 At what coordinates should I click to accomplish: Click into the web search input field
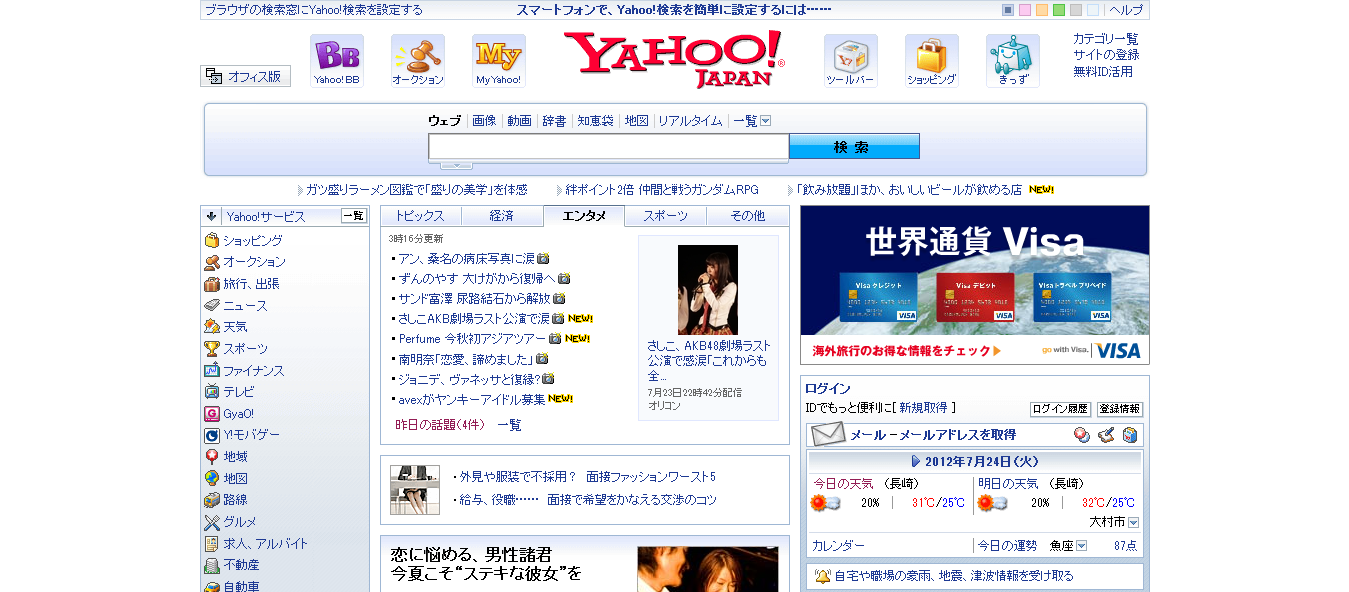(609, 147)
